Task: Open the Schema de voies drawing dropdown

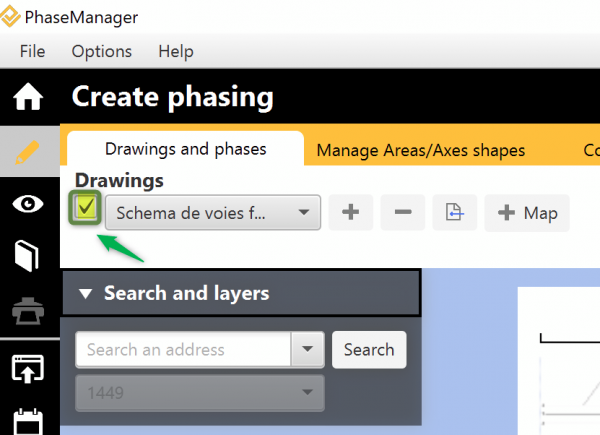Action: tap(212, 212)
